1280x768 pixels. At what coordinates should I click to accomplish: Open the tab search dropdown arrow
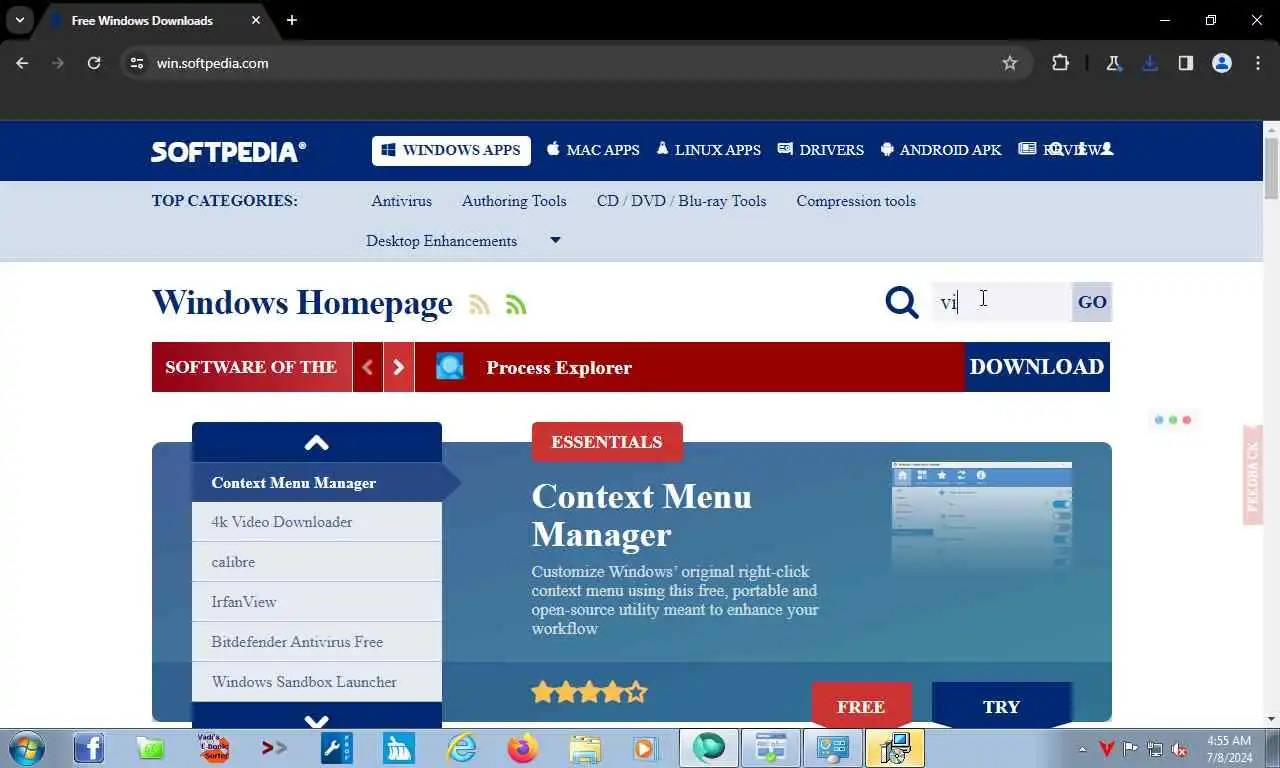[19, 20]
